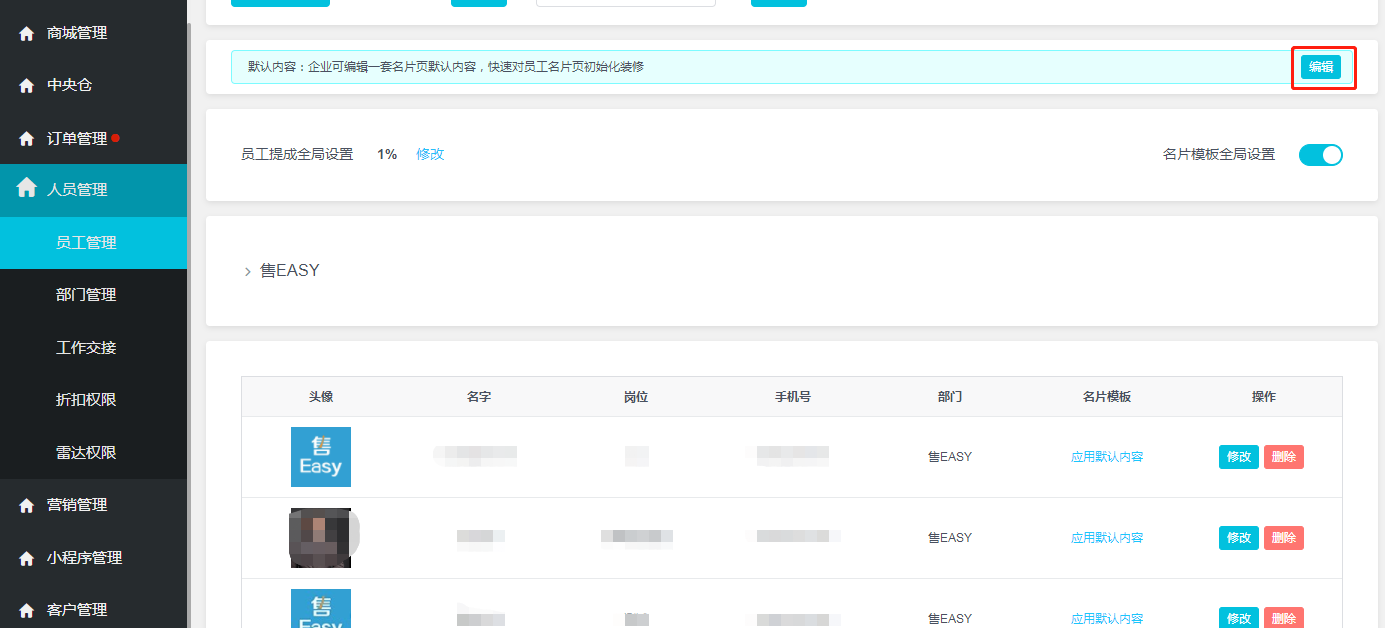Go to 折扣权限 in the sidebar
The image size is (1385, 628).
[x=86, y=400]
